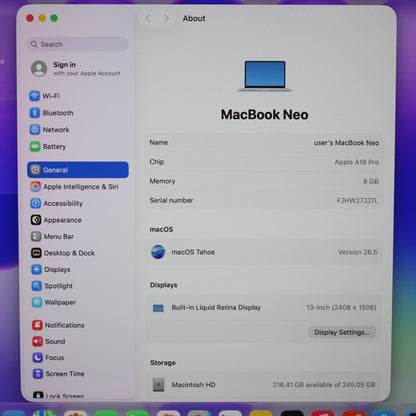416x416 pixels.
Task: Select the Network globe icon
Action: point(35,129)
